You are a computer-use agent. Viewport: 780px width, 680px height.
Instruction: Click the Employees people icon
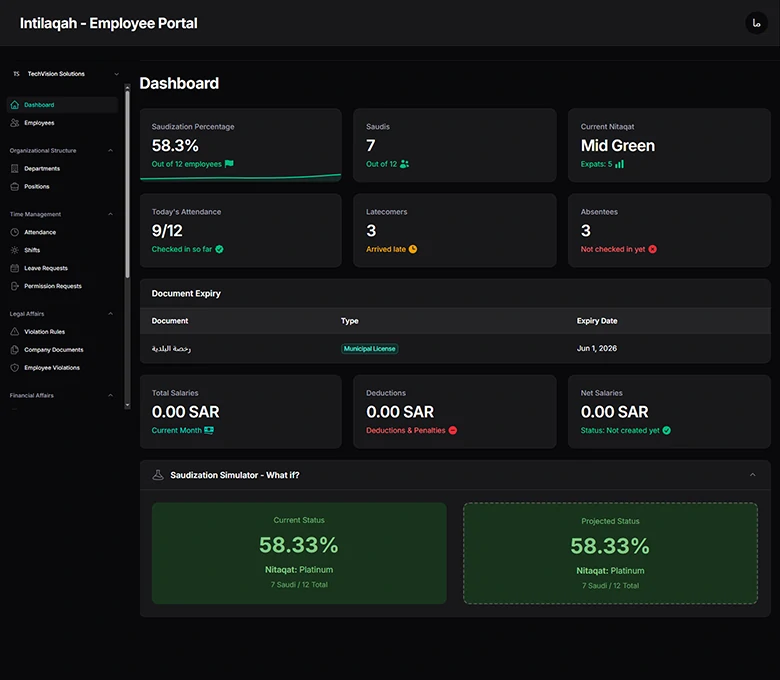[x=14, y=122]
